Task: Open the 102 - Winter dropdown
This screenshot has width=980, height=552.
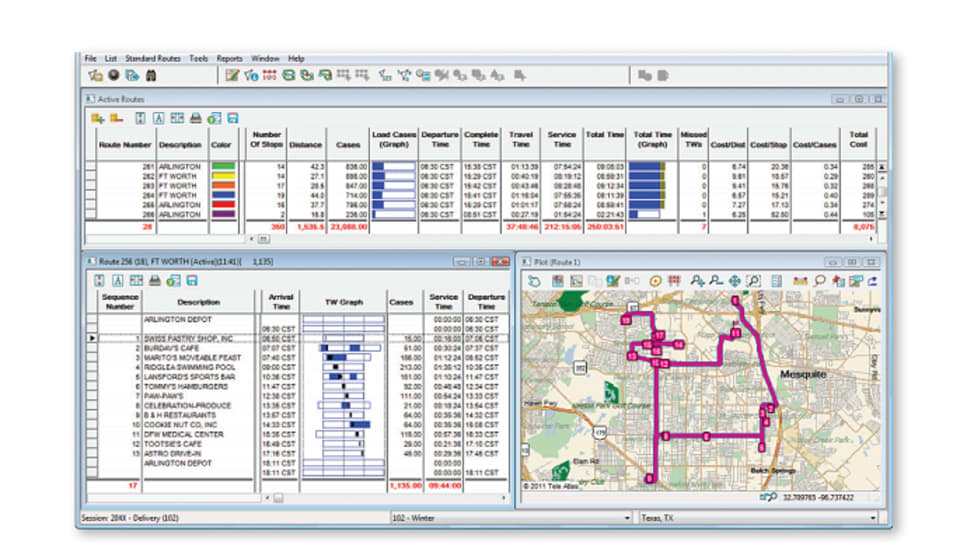Action: [x=625, y=518]
